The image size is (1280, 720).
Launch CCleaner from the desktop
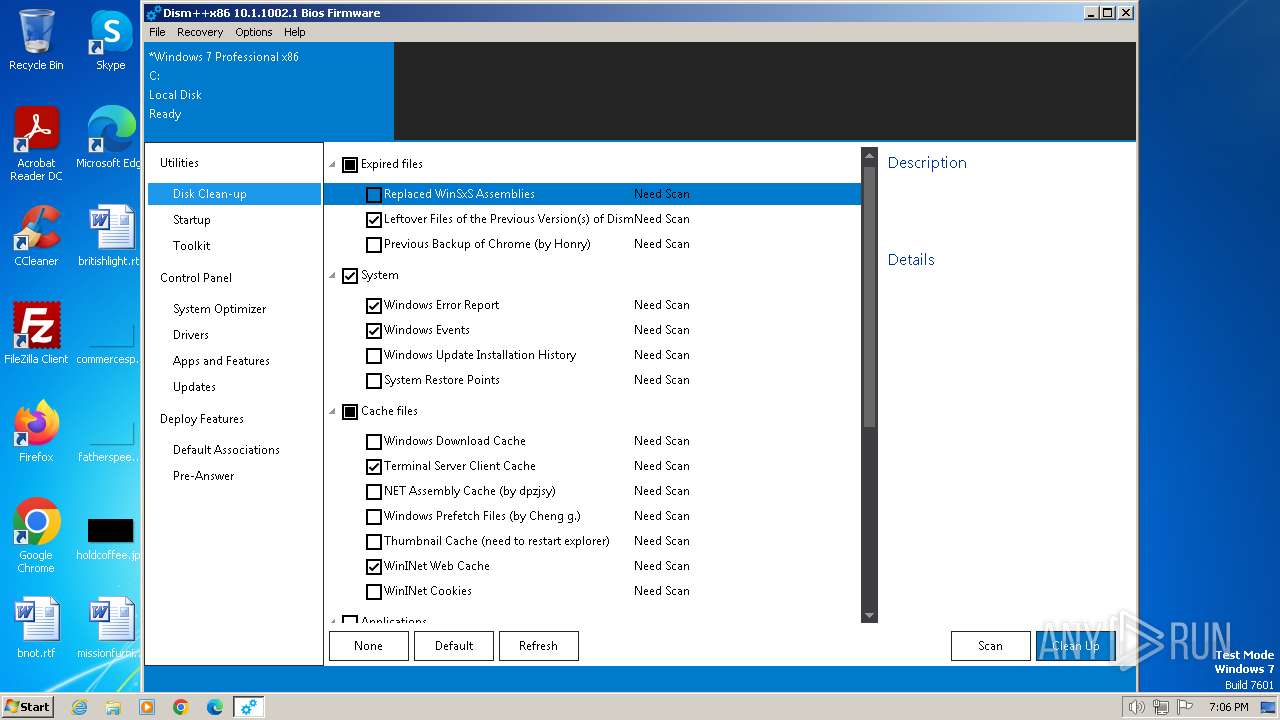pyautogui.click(x=36, y=236)
